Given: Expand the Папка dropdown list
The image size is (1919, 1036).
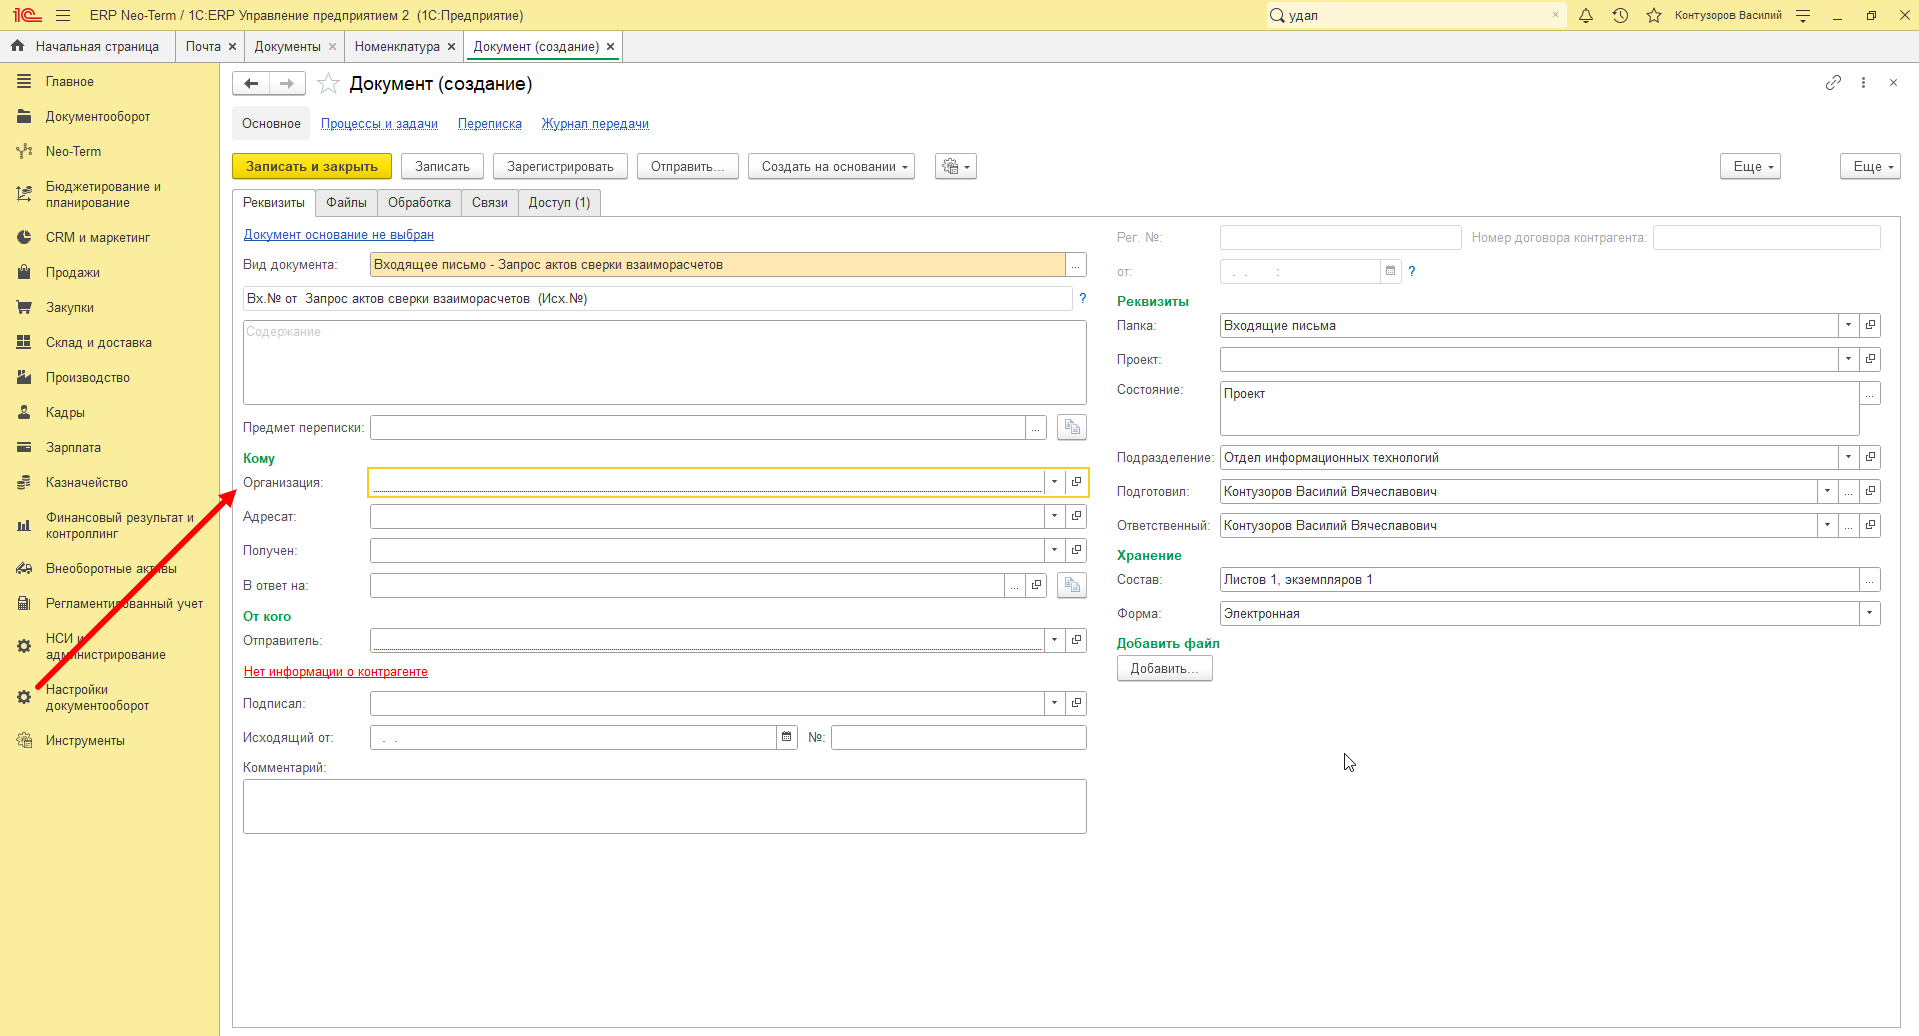Looking at the screenshot, I should (x=1848, y=325).
